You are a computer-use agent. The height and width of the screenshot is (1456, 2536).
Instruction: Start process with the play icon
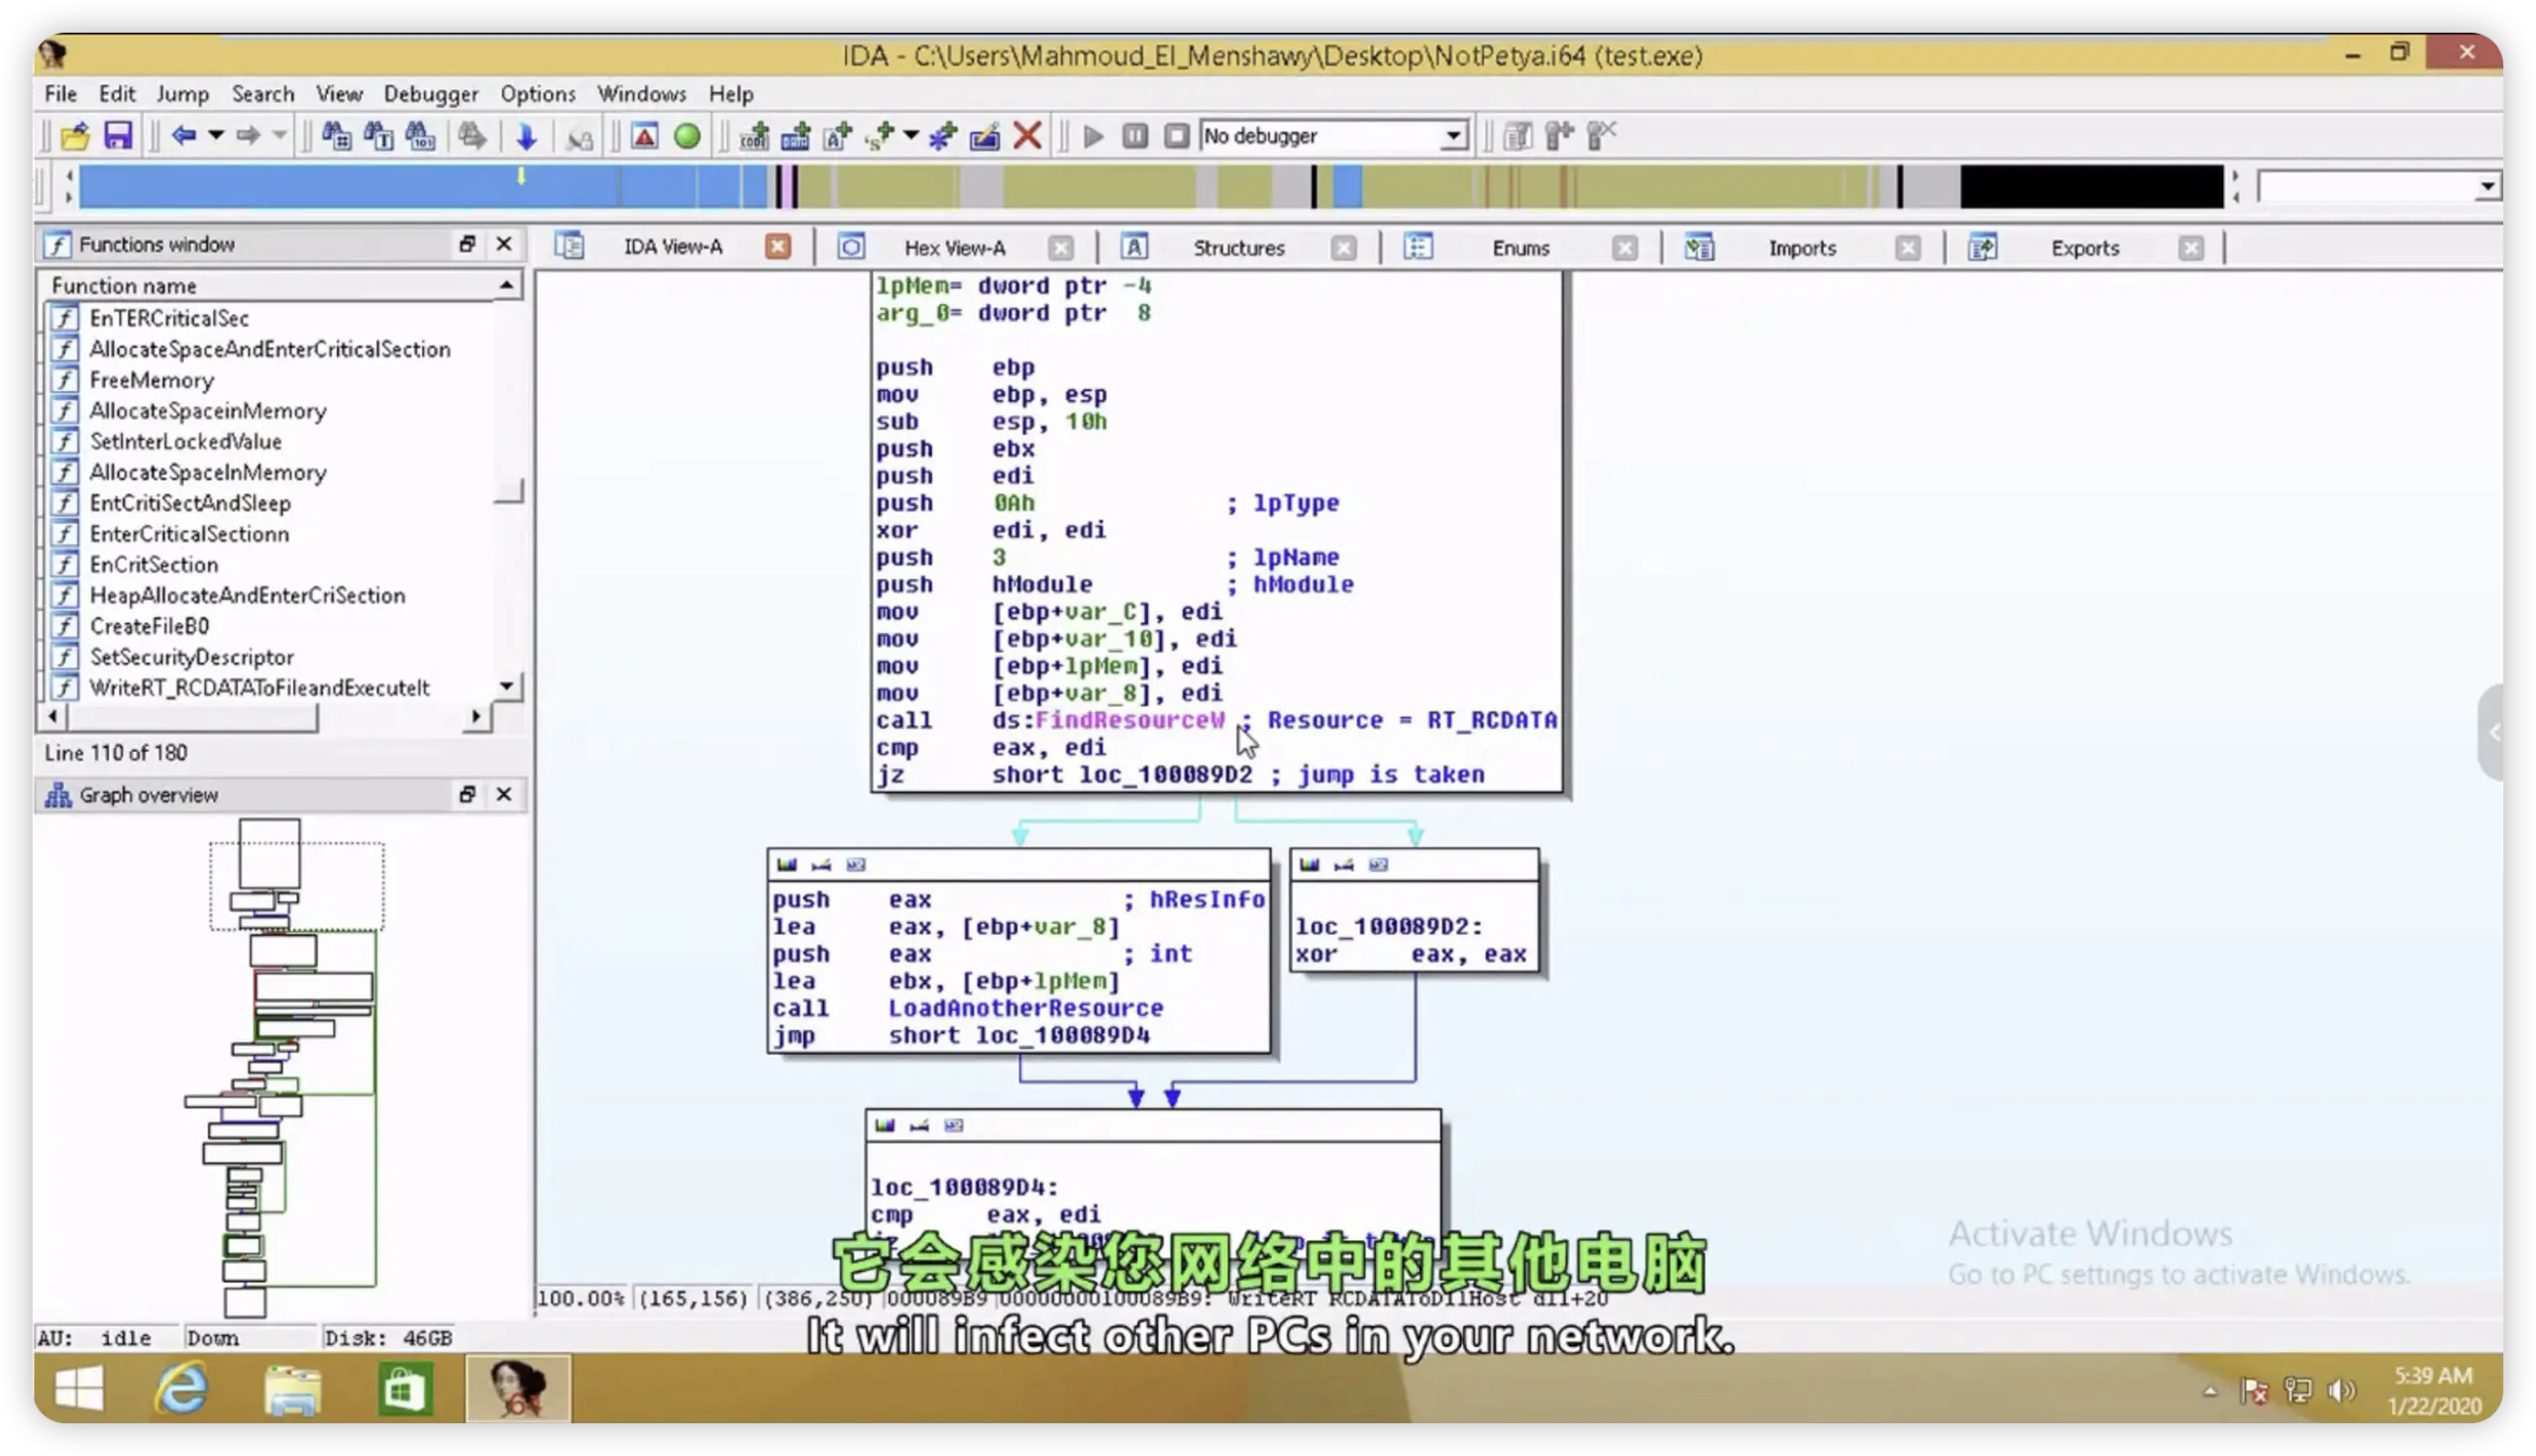pos(1093,135)
